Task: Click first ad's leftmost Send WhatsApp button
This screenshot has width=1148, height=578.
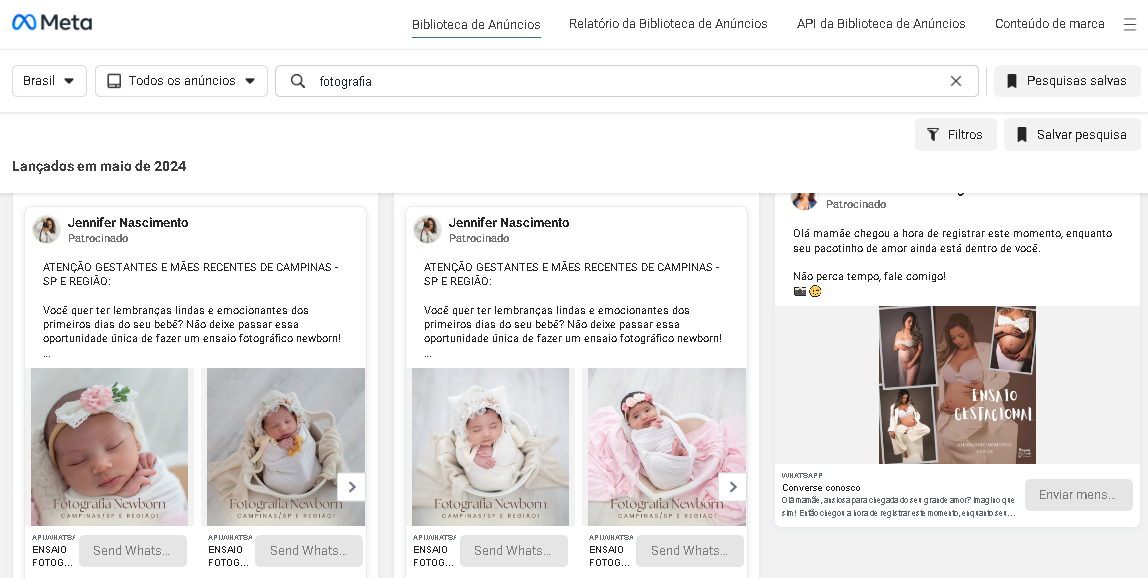Action: point(133,551)
